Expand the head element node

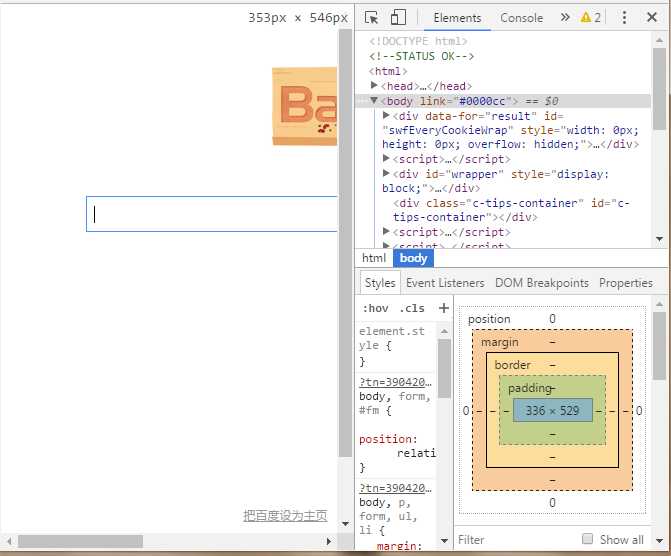point(374,85)
